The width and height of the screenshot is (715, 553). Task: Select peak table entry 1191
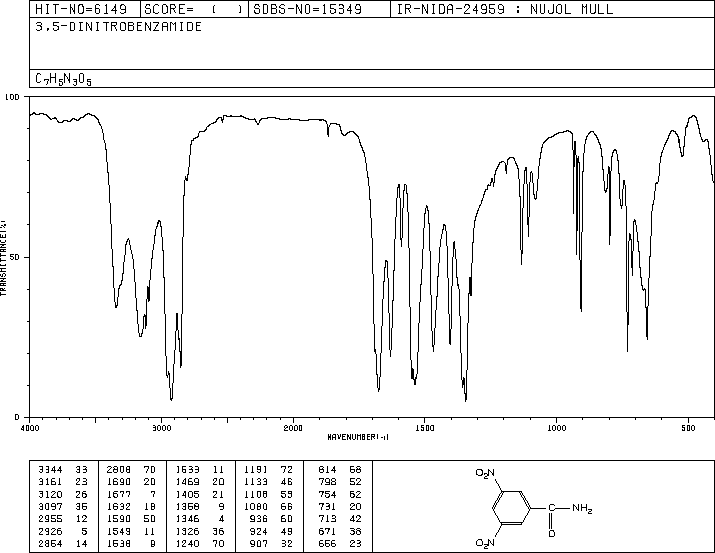[256, 470]
